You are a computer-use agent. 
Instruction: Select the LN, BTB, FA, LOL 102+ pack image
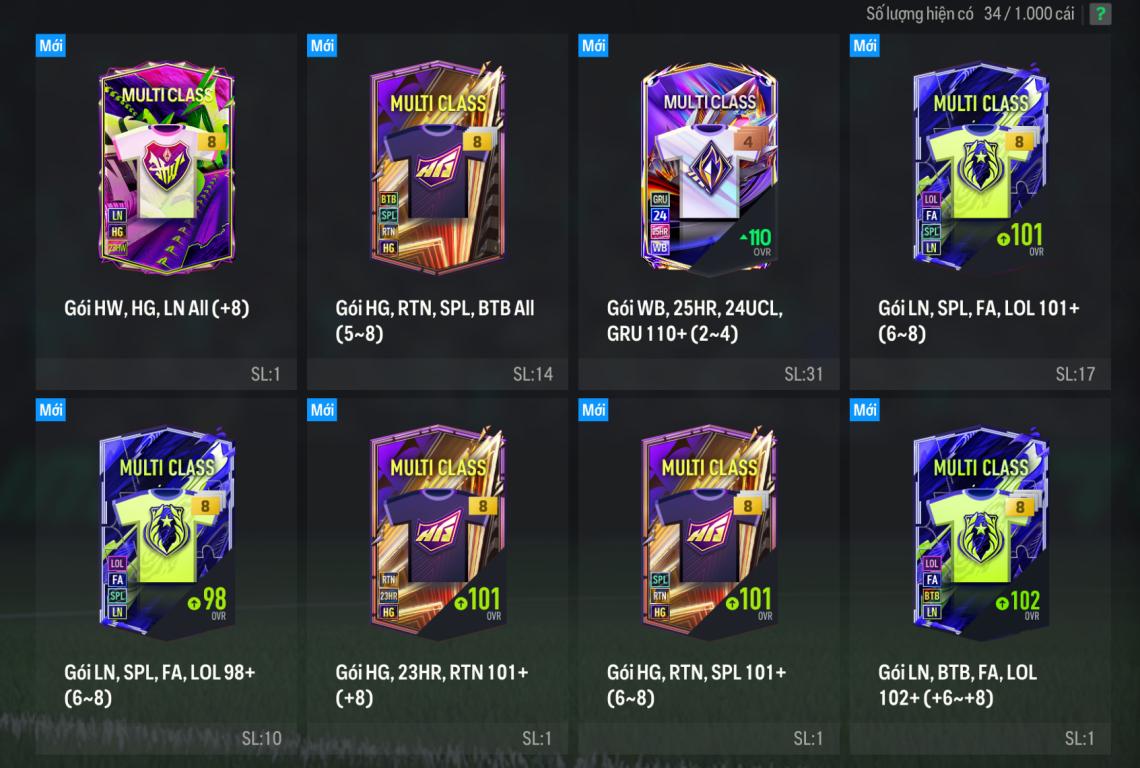(980, 532)
